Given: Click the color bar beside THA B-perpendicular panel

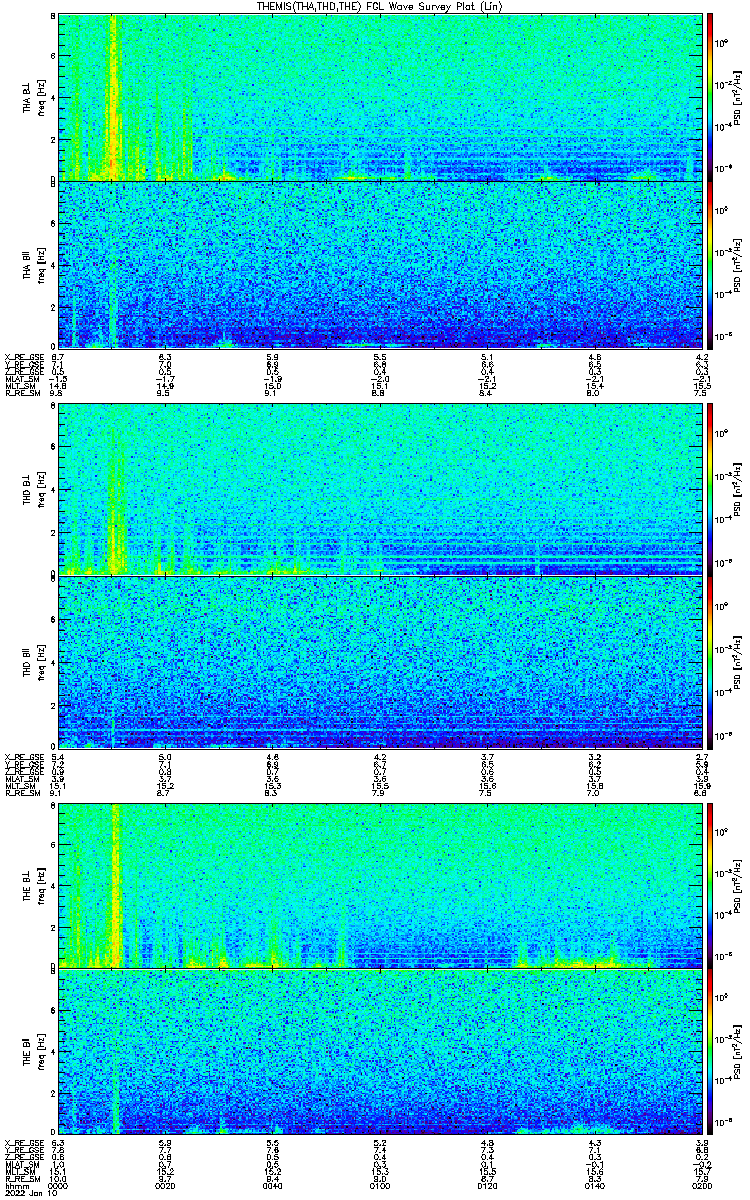Looking at the screenshot, I should point(710,97).
